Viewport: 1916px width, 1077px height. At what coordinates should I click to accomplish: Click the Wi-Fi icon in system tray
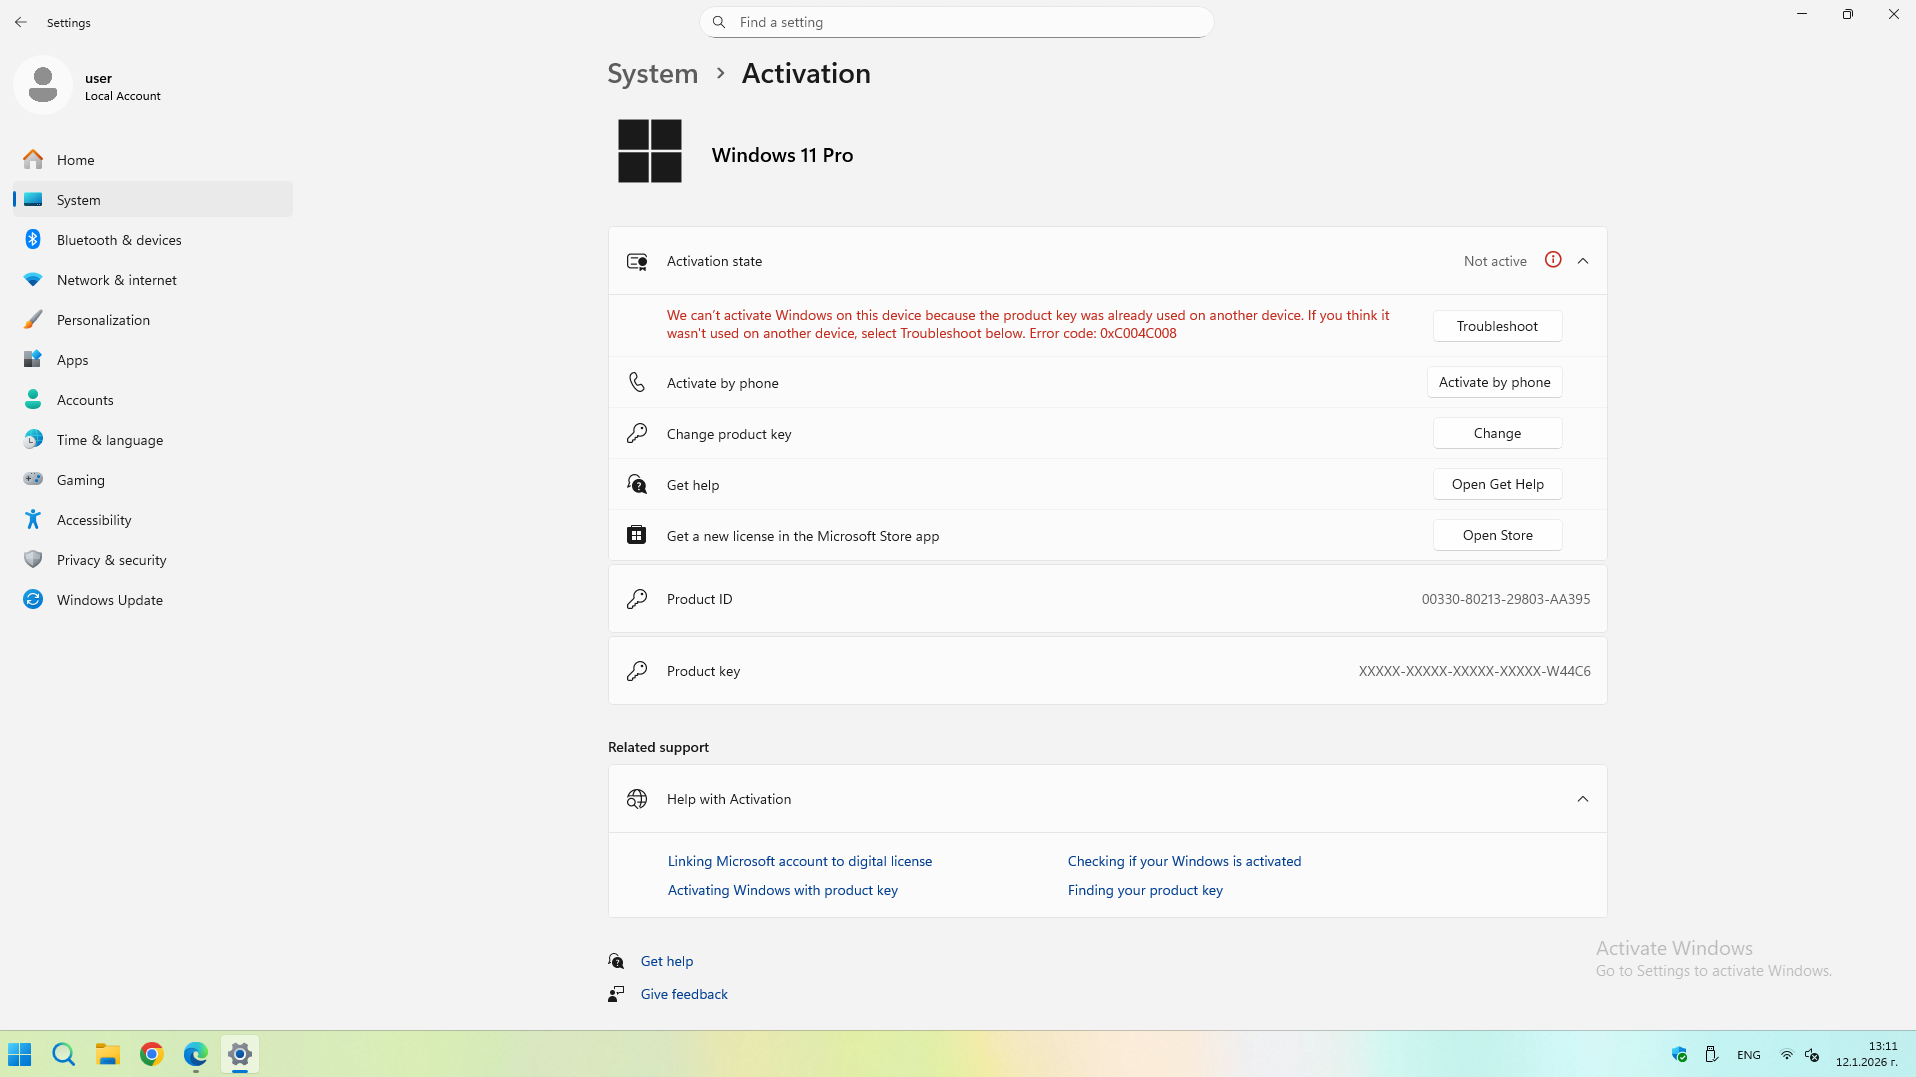click(1786, 1055)
